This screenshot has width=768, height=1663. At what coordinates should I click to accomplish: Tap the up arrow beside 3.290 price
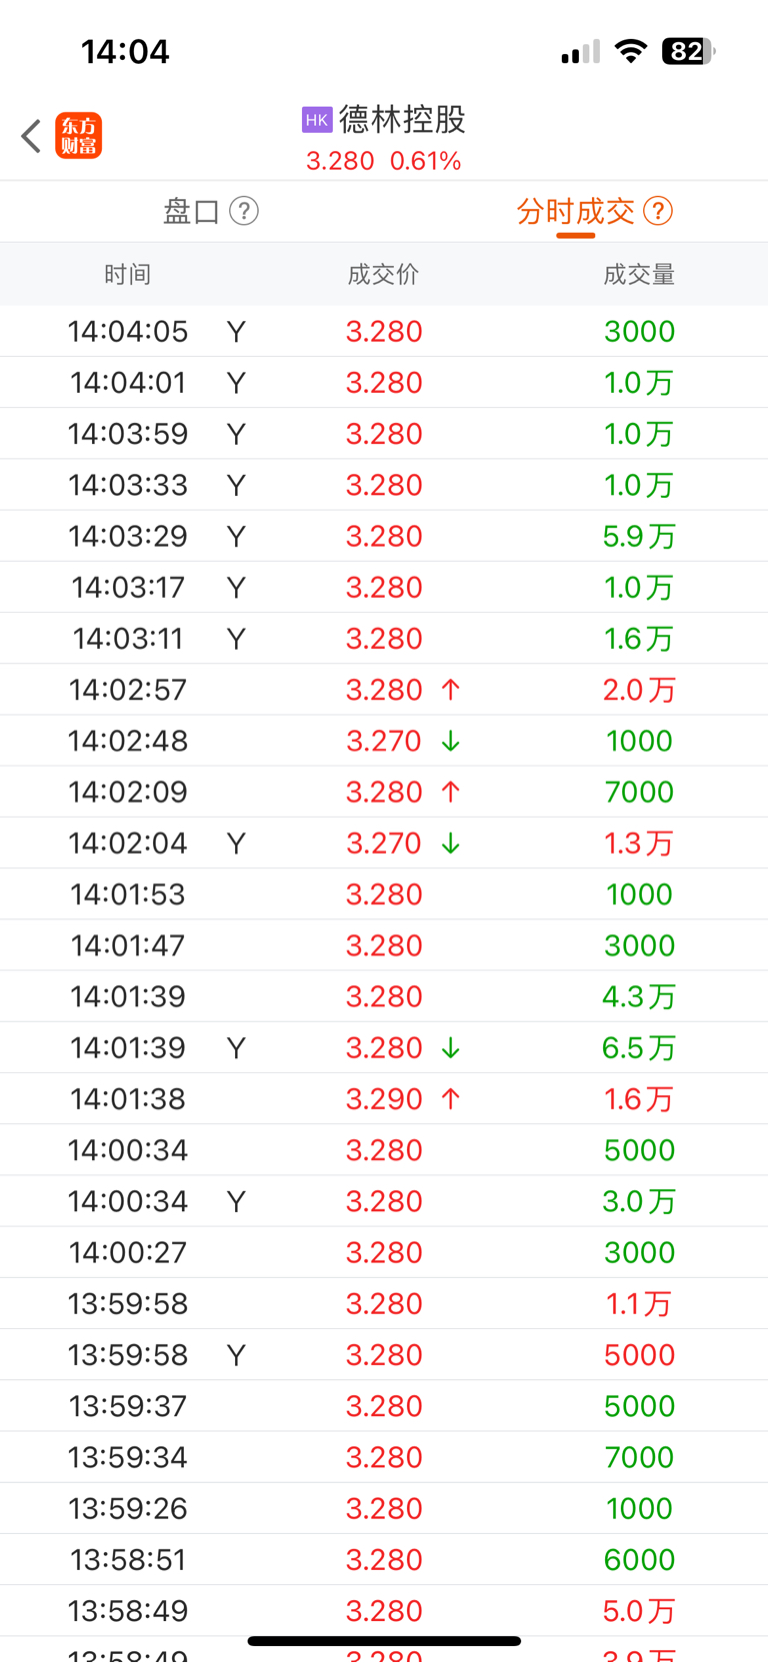(x=451, y=1099)
